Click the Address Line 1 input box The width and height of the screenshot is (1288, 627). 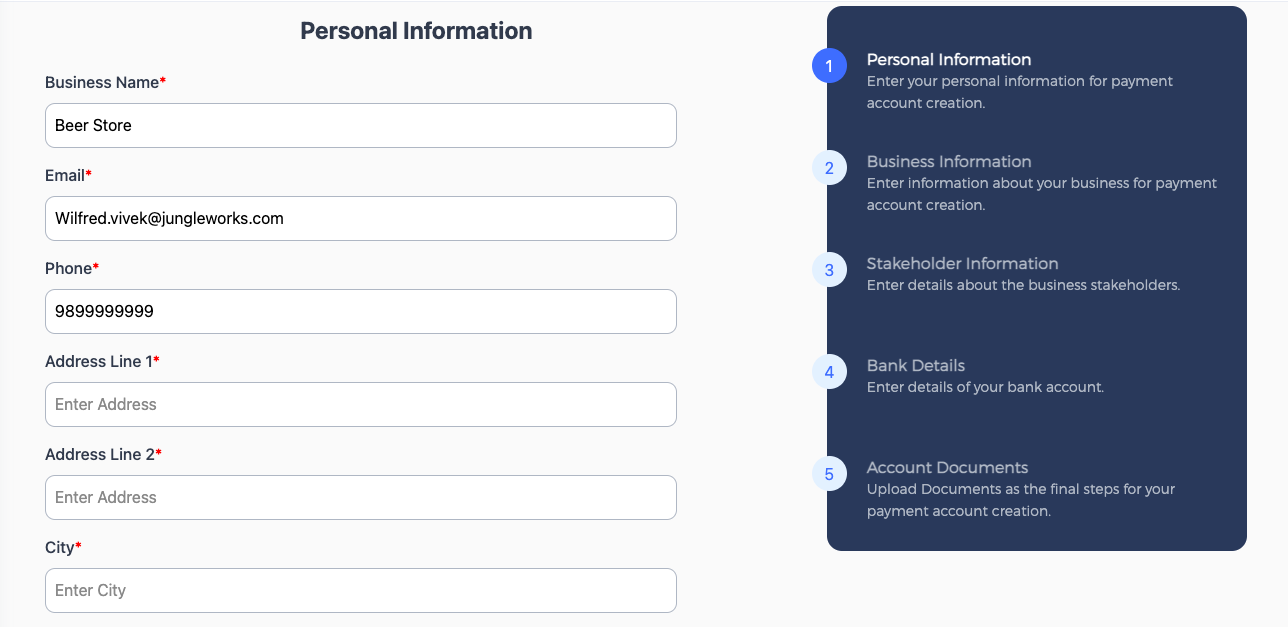[x=361, y=404]
